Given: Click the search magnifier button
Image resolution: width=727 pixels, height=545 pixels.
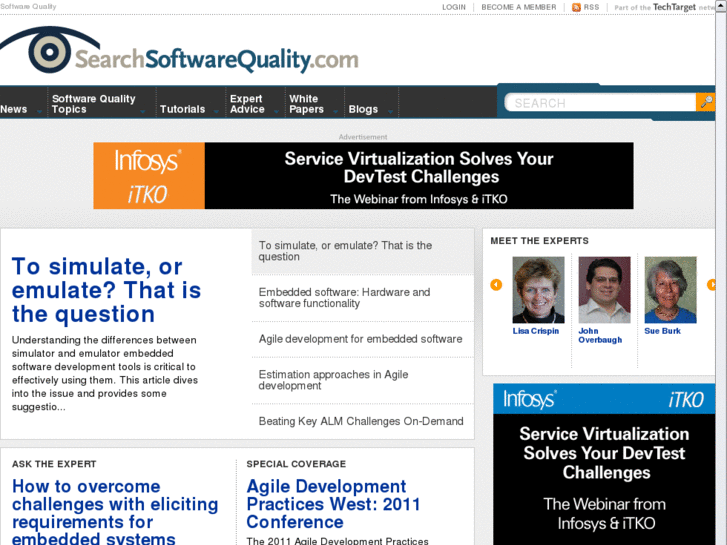Looking at the screenshot, I should click(705, 102).
